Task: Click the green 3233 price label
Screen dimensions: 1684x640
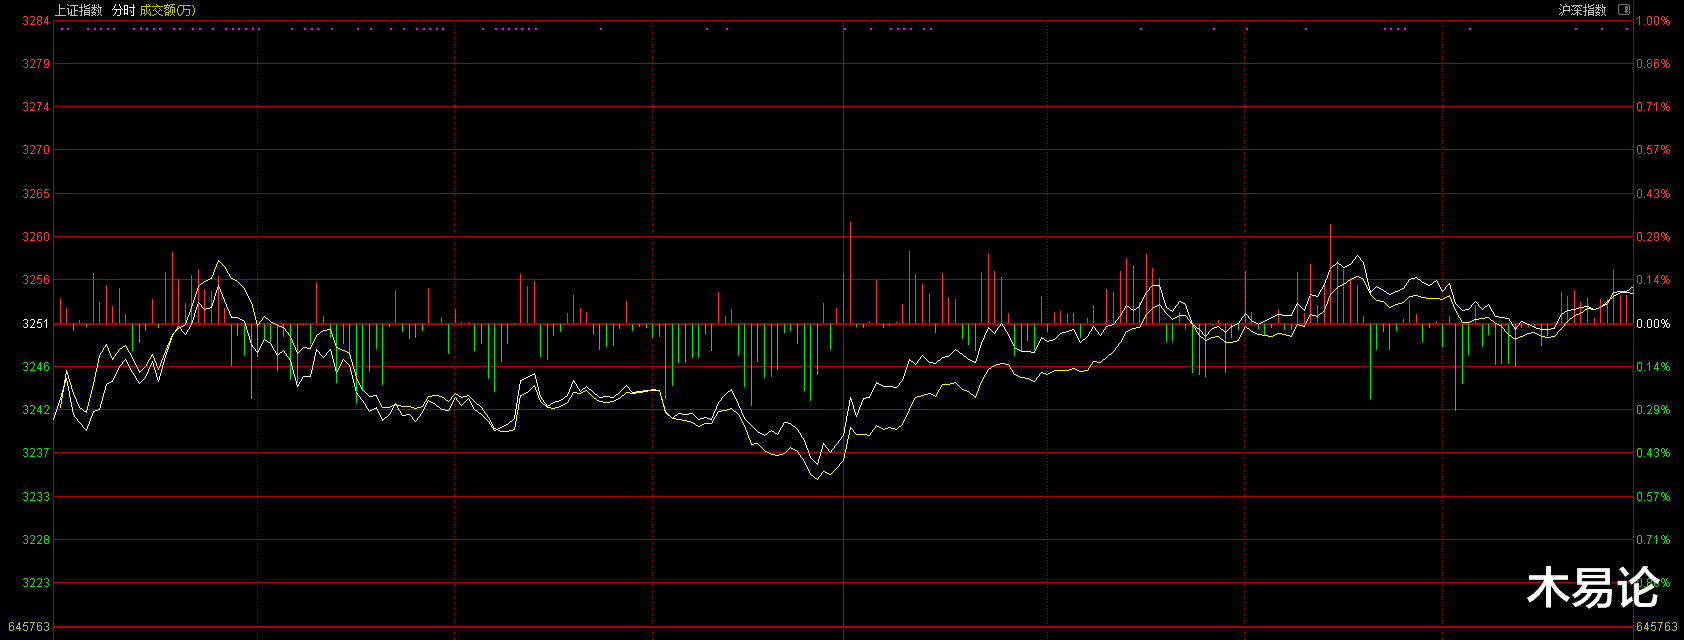Action: [x=36, y=497]
